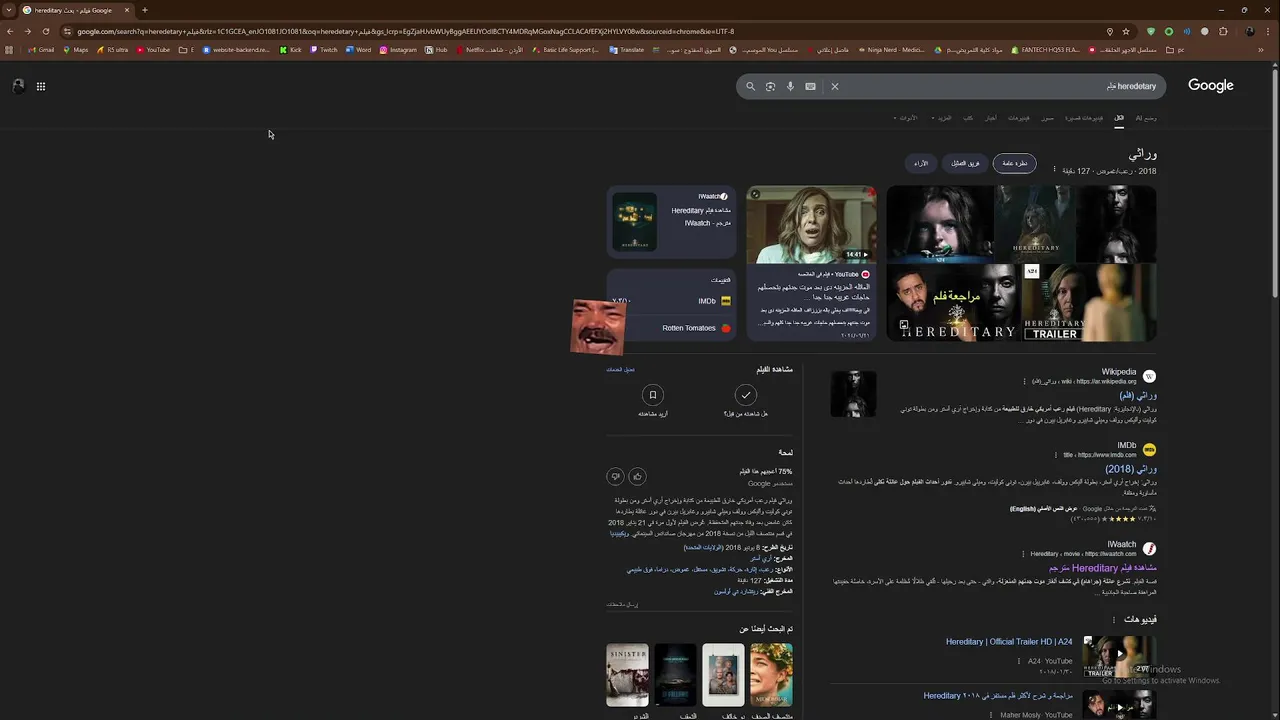Open the Google account avatar menu
This screenshot has height=720, width=1280.
[x=18, y=86]
